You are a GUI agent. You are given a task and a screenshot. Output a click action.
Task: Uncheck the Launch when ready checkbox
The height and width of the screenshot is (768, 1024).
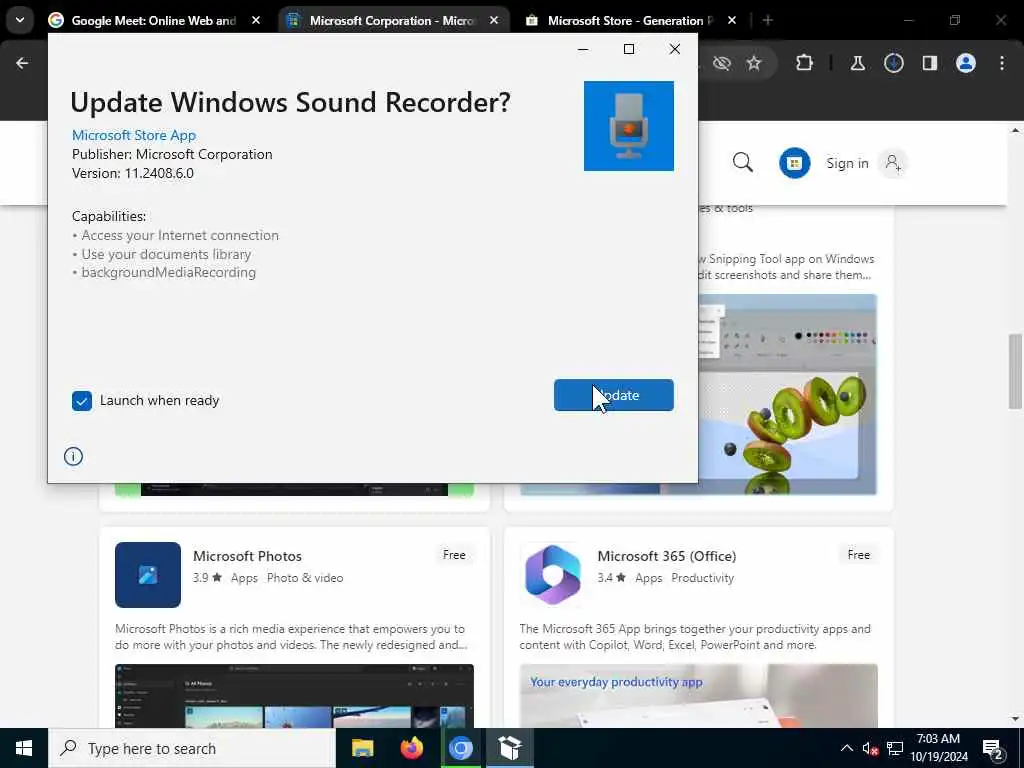(x=82, y=401)
